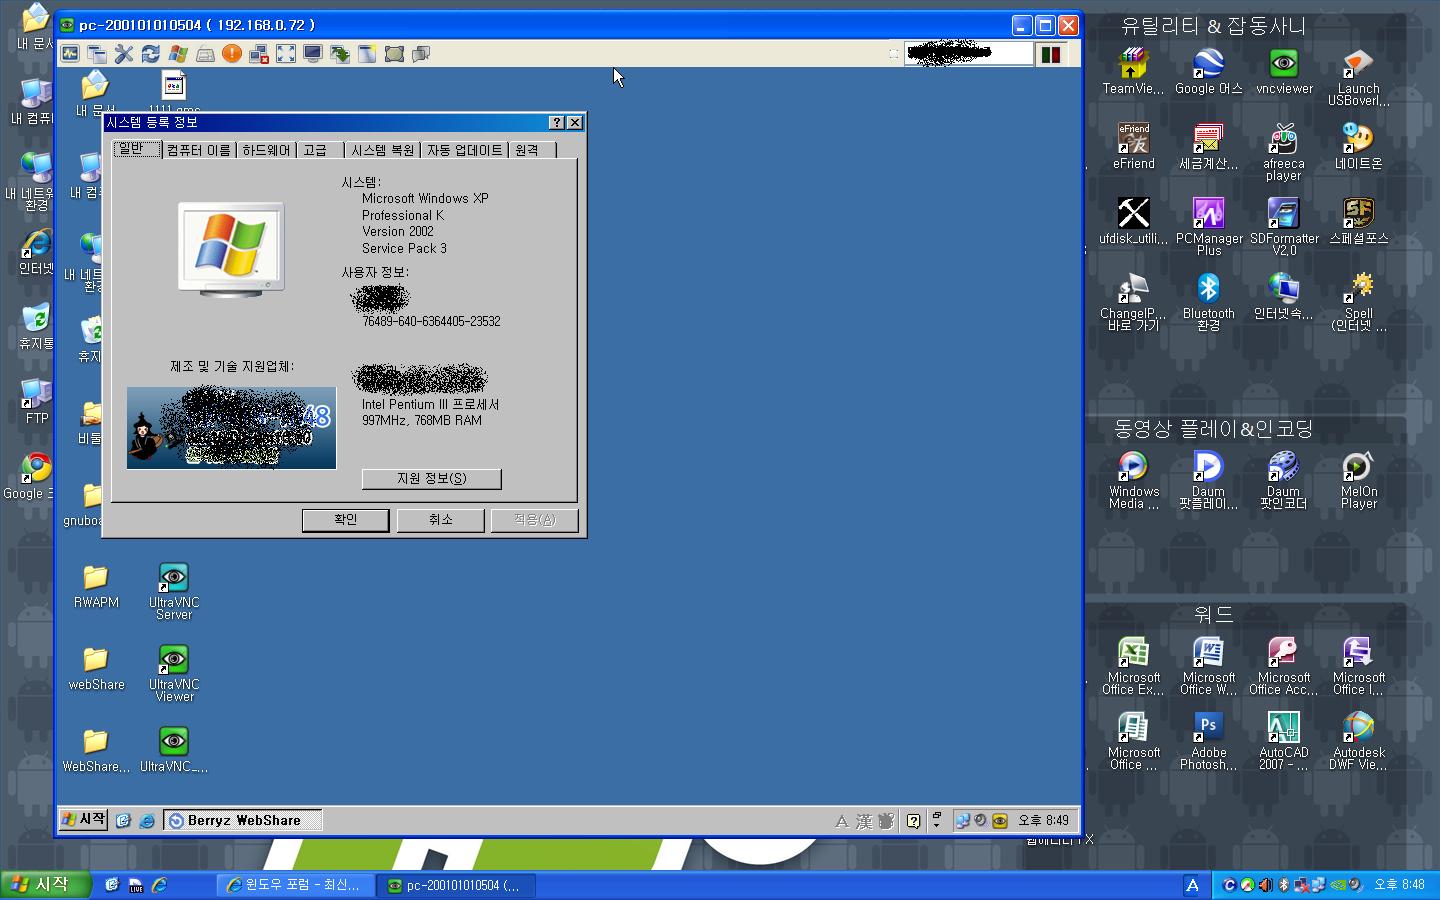Image resolution: width=1440 pixels, height=900 pixels.
Task: Click the 취소 button in system dialog
Action: pos(440,520)
